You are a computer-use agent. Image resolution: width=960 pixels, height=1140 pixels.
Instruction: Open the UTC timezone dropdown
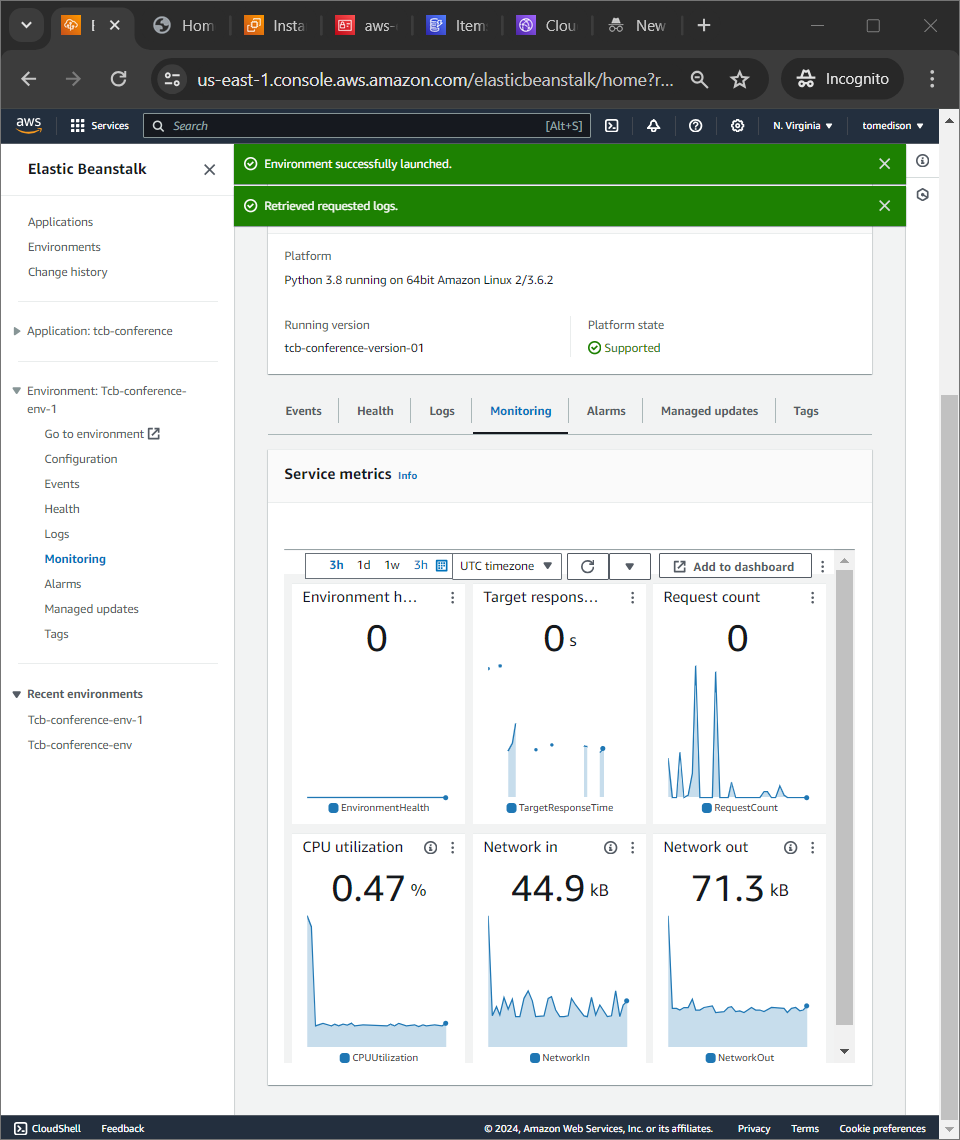[x=507, y=566]
